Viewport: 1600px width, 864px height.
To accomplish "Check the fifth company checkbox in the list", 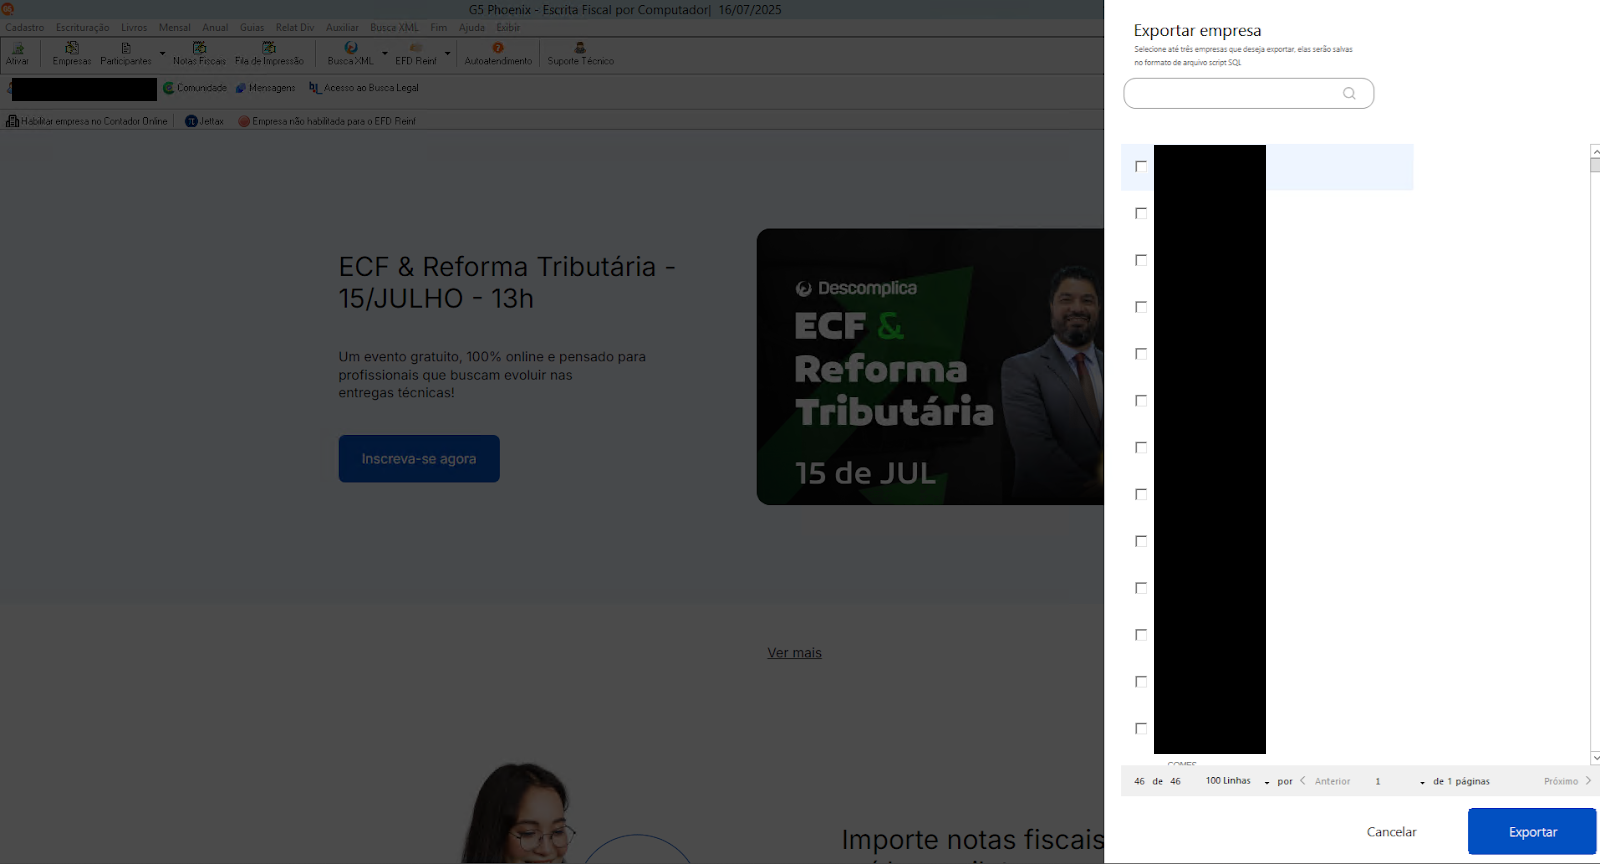I will point(1141,354).
